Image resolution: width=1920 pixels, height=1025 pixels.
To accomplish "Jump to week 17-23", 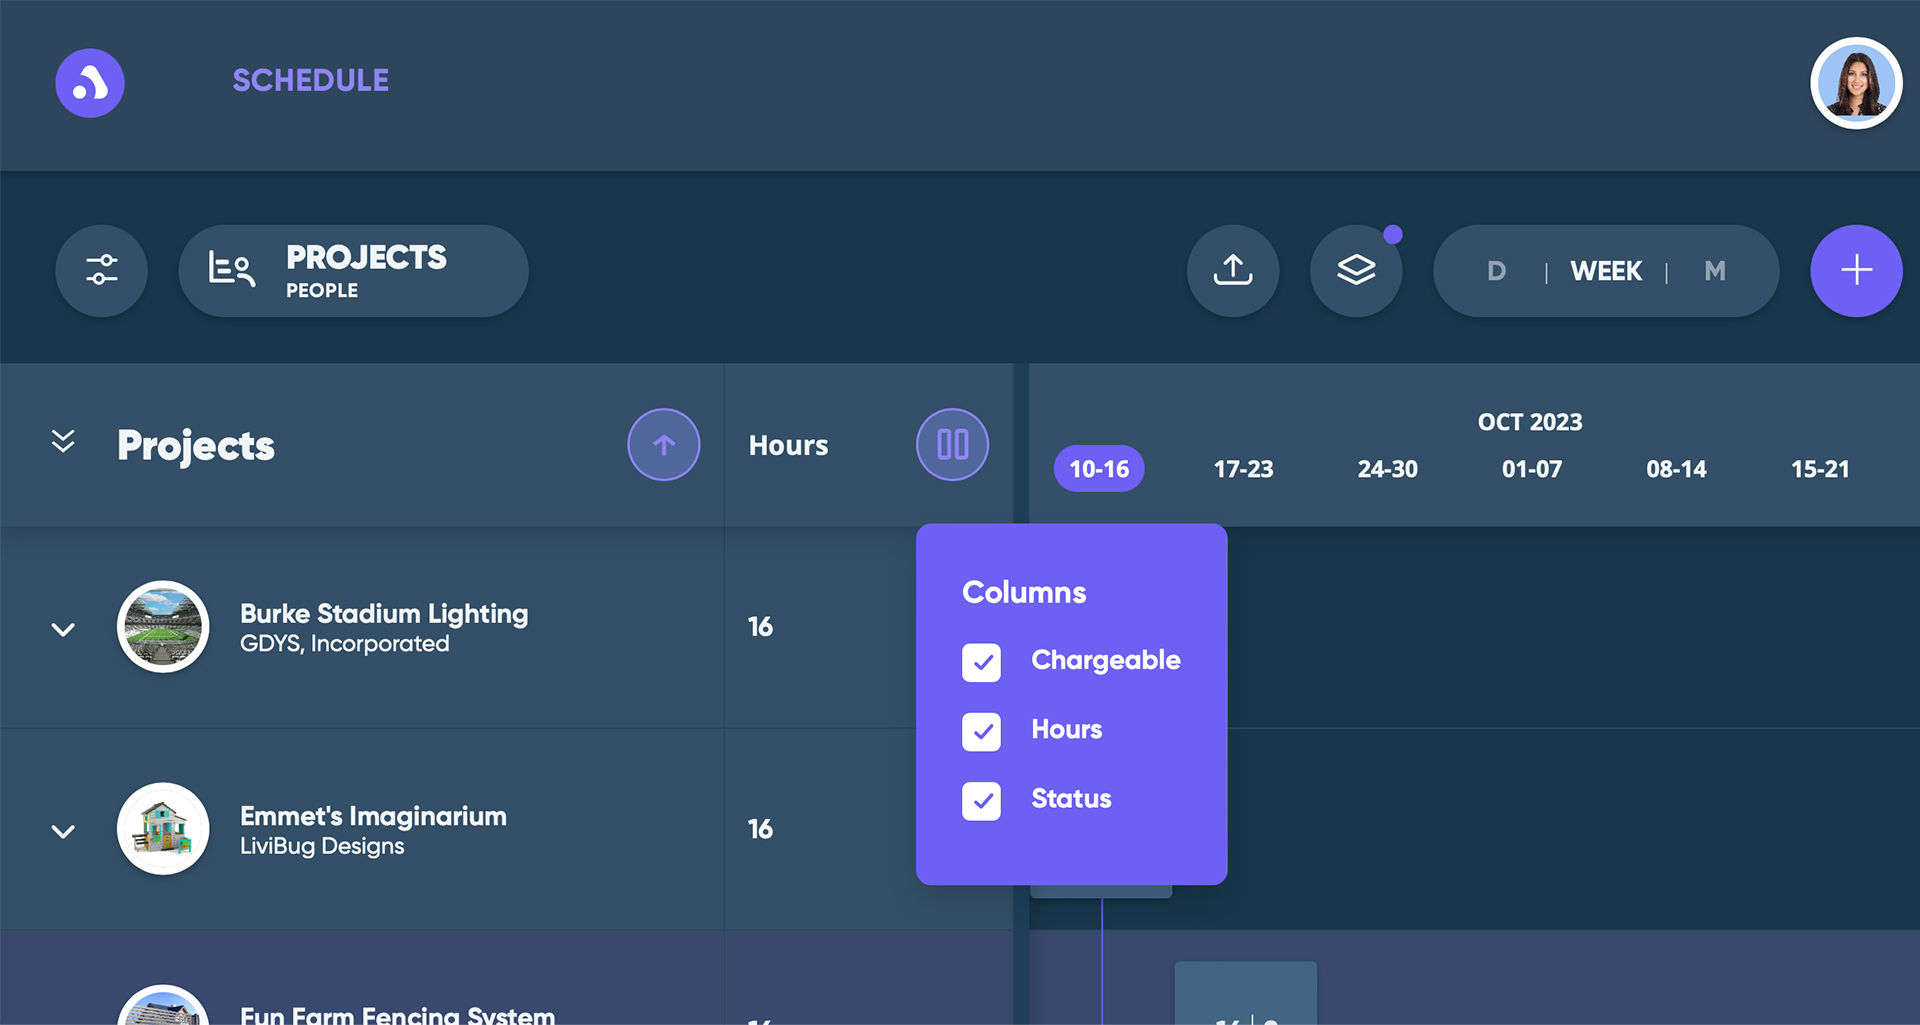I will pos(1243,469).
